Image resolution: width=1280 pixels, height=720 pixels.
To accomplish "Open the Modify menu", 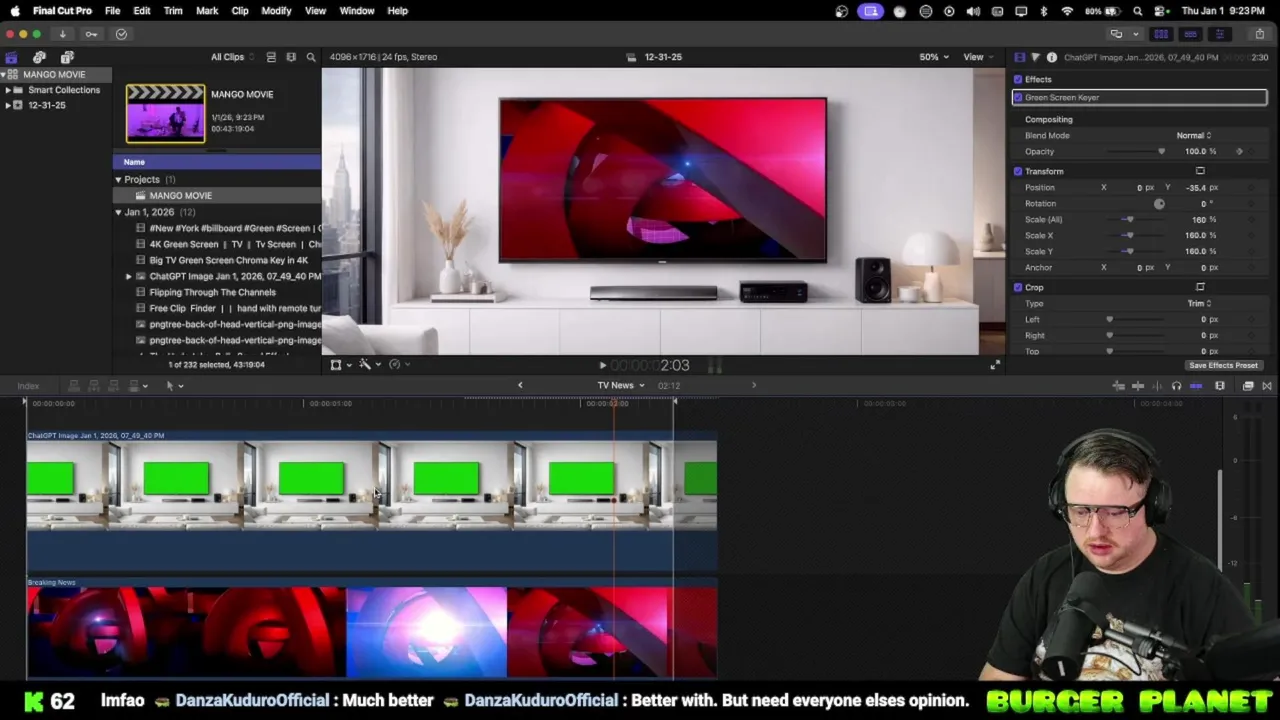I will click(x=276, y=11).
